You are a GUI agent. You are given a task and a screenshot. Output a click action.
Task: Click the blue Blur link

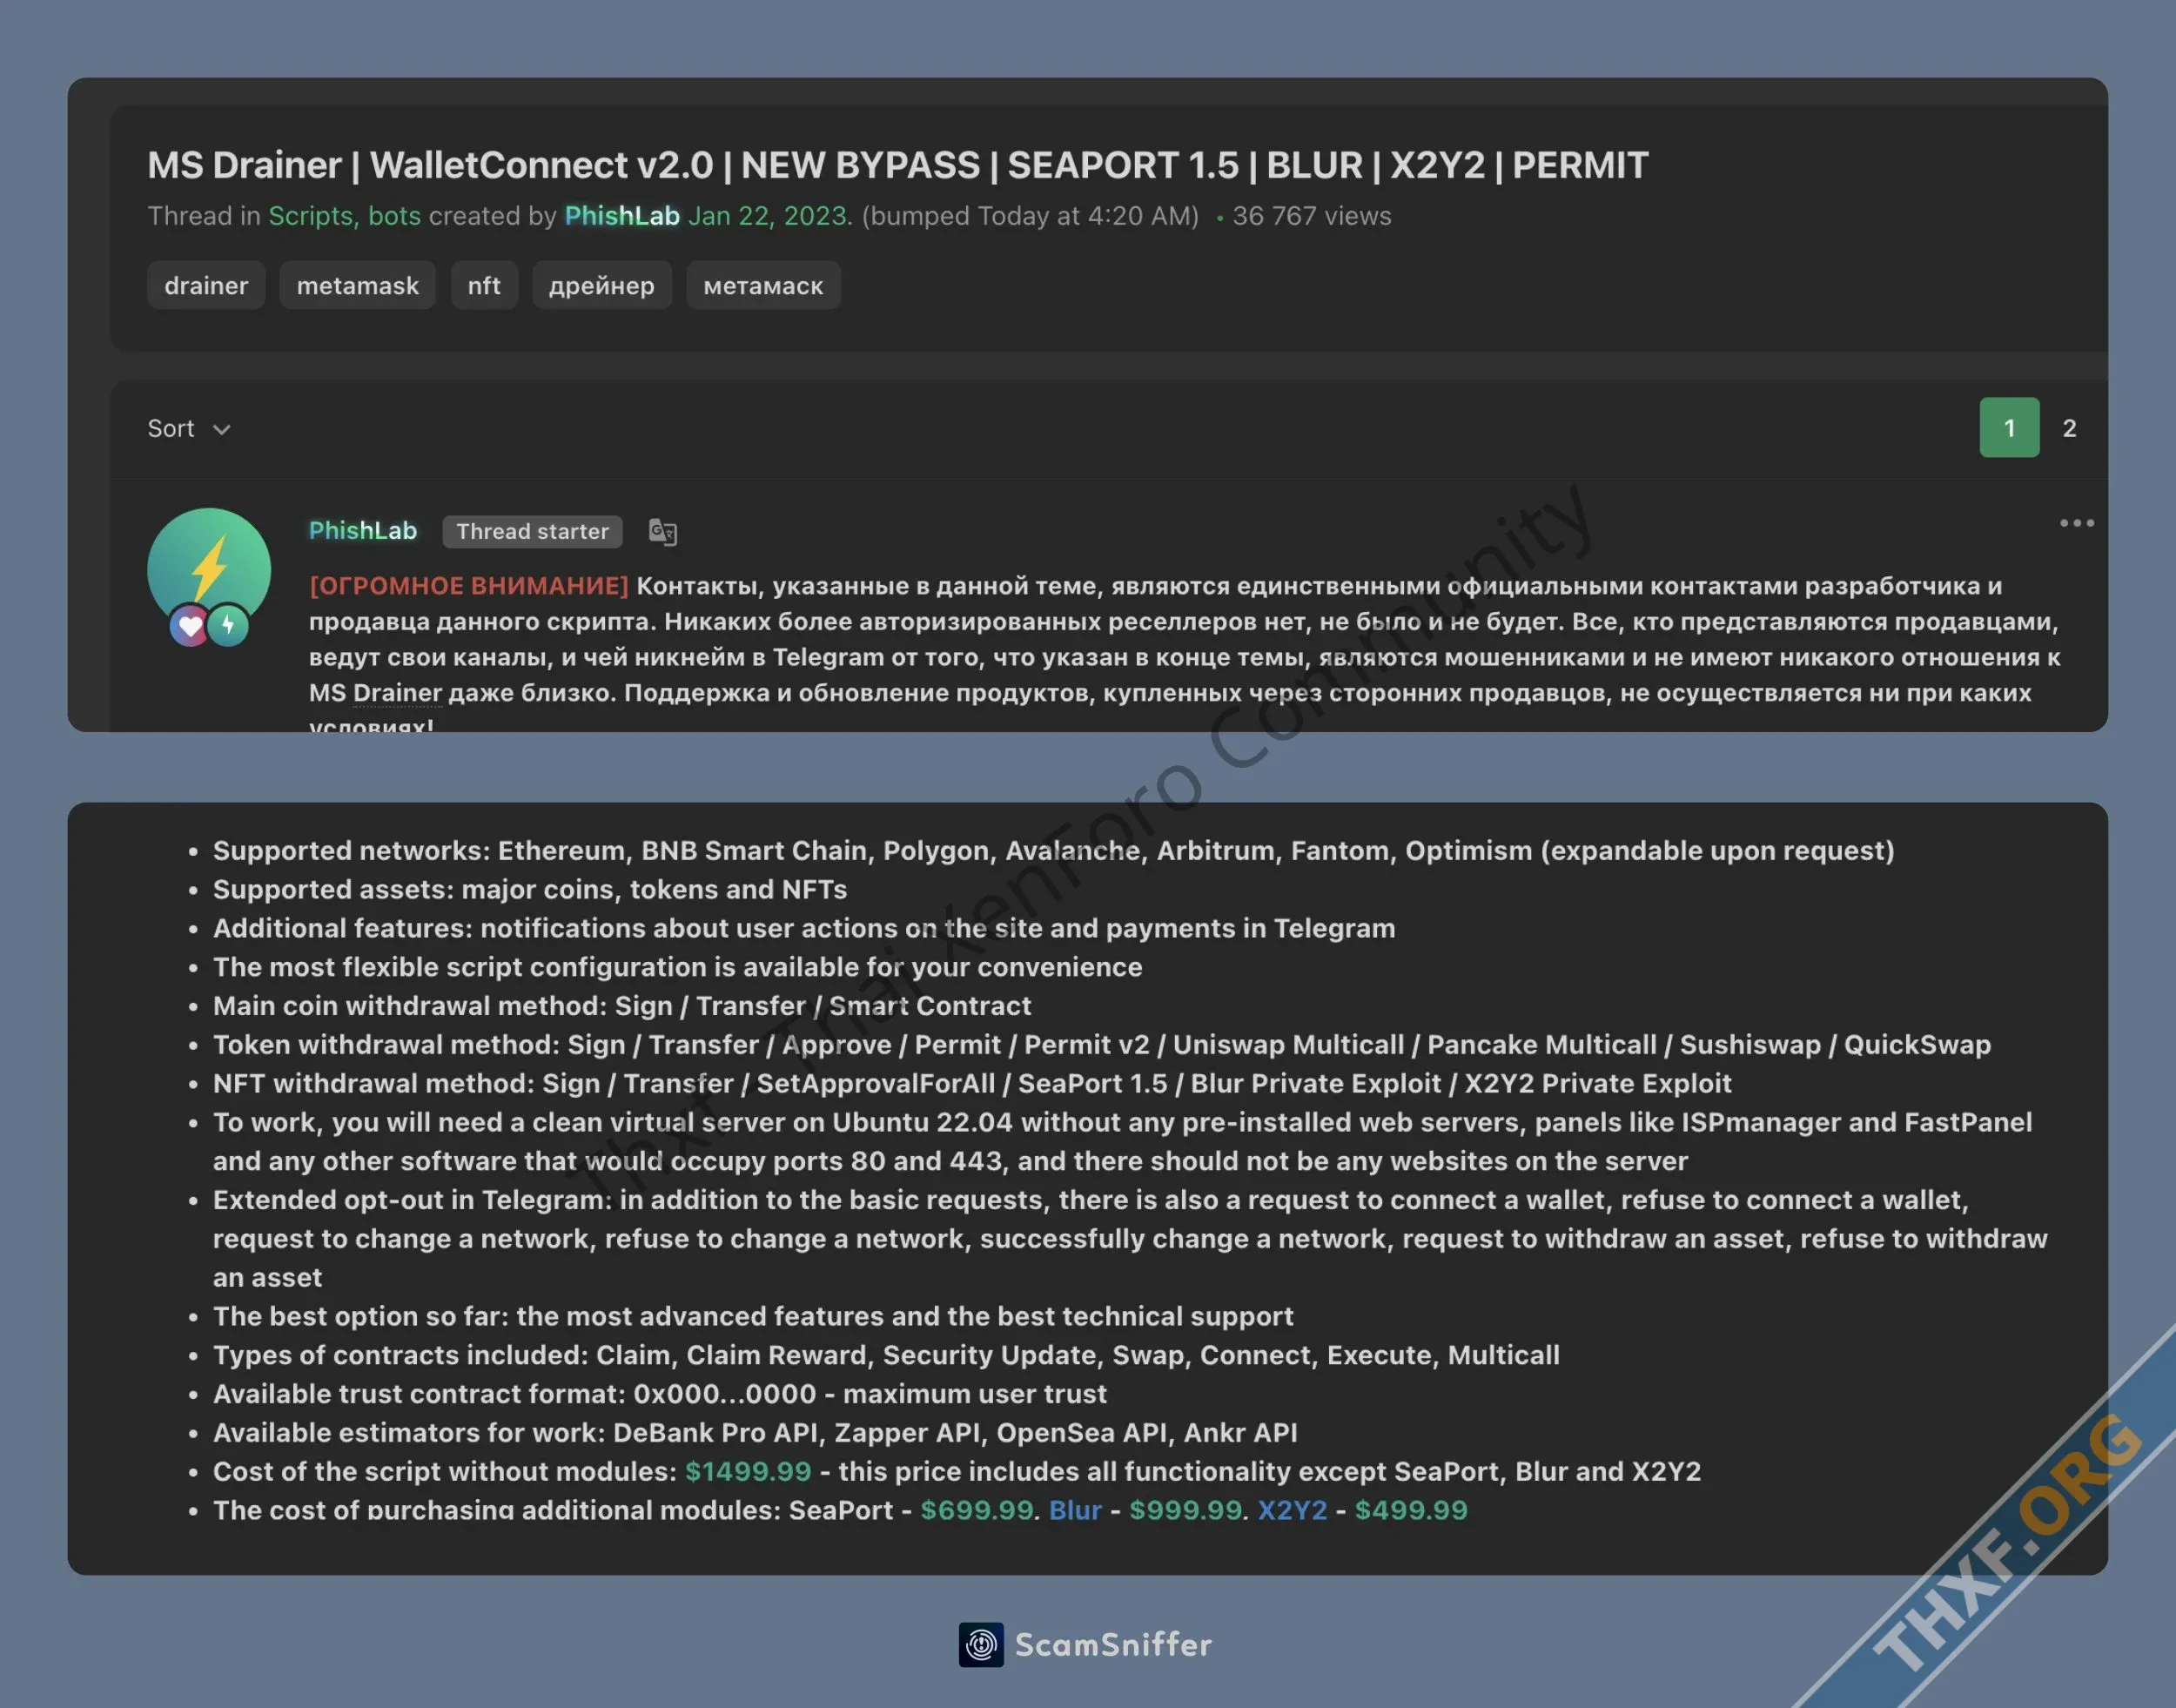(1075, 1510)
